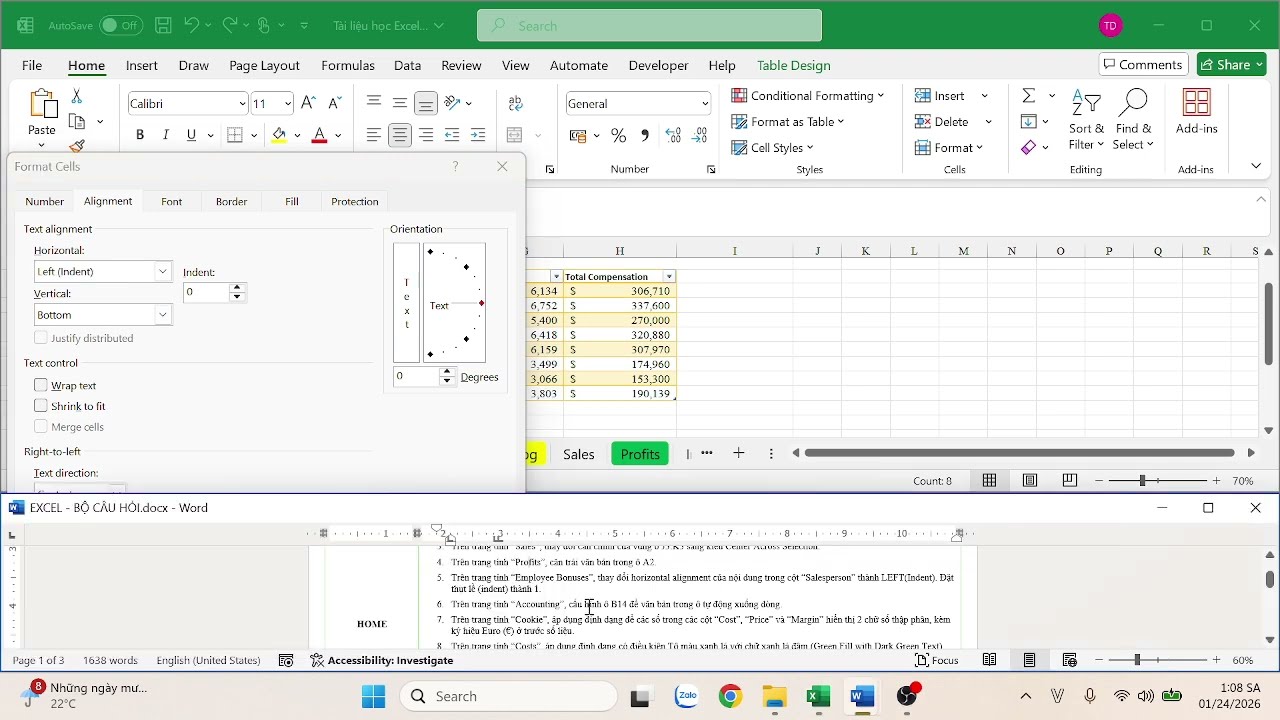This screenshot has height=720, width=1280.
Task: Apply Percent Style format
Action: (619, 135)
